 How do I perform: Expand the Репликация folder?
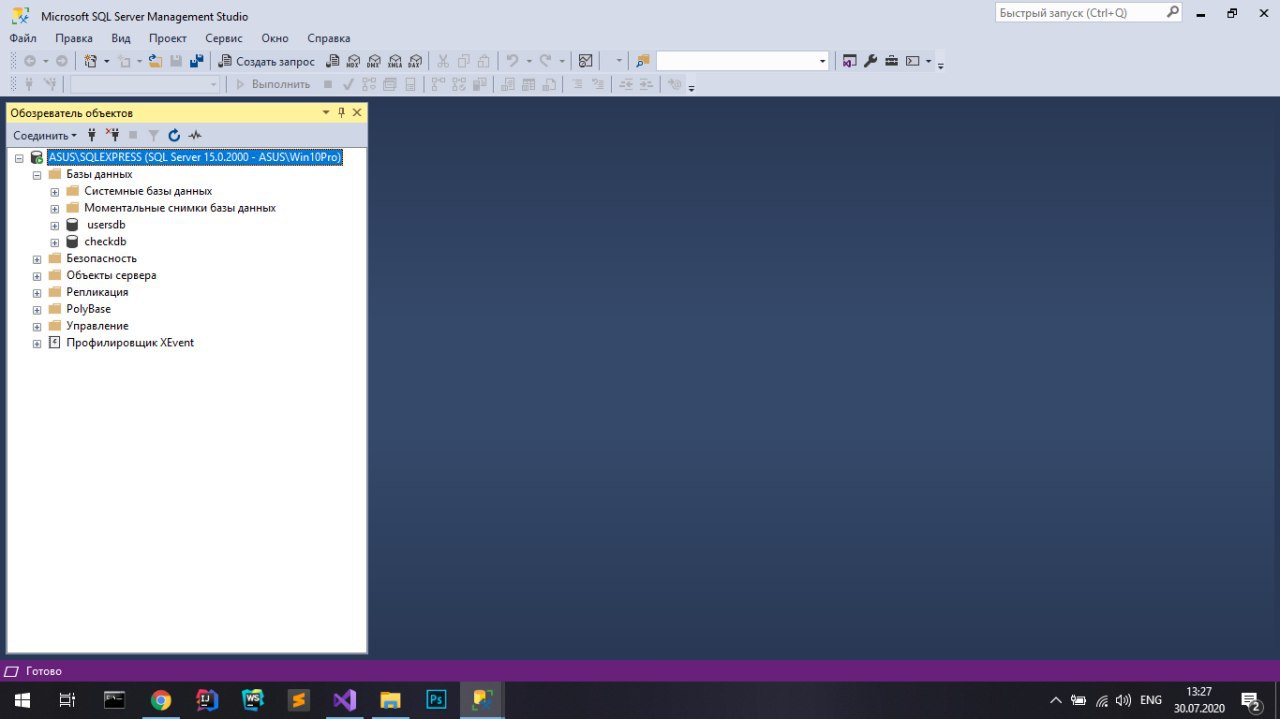pyautogui.click(x=37, y=293)
